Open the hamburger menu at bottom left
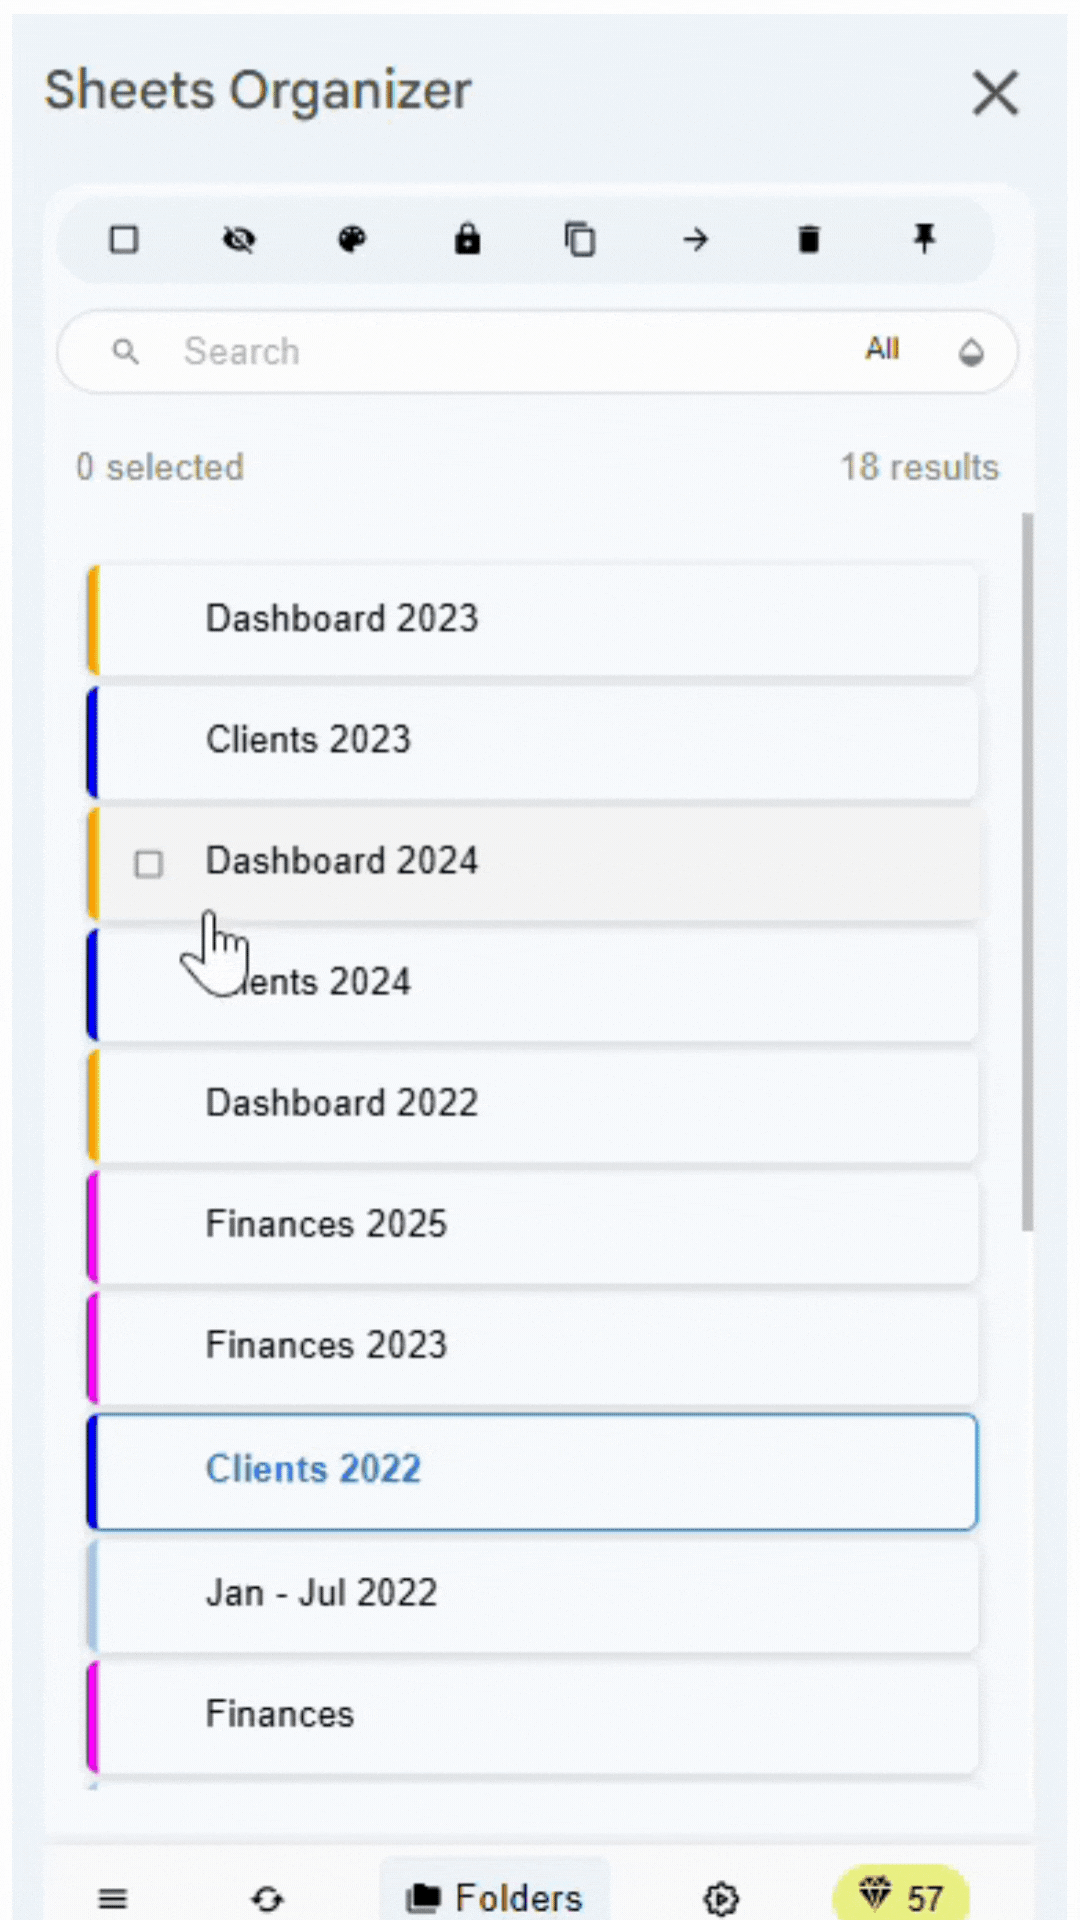 click(x=112, y=1898)
